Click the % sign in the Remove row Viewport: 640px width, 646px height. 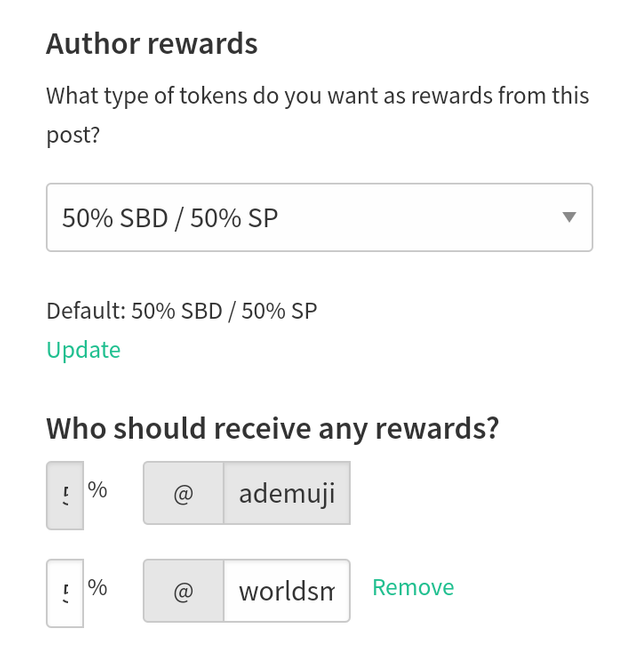[97, 587]
